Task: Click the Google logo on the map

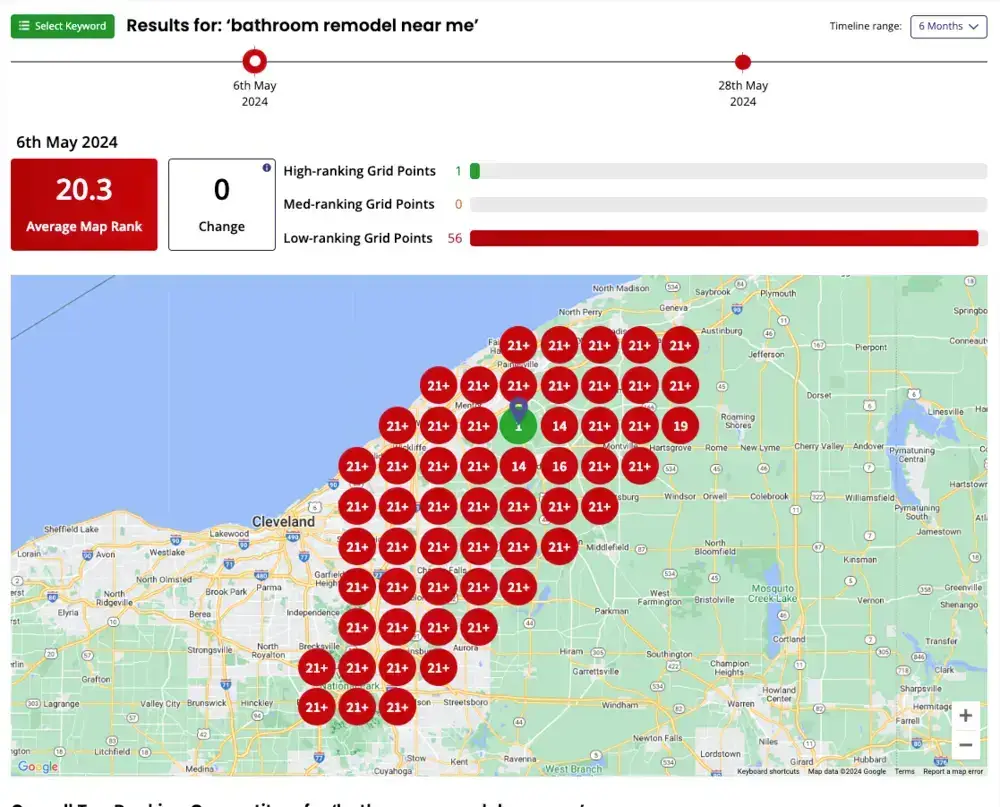Action: coord(38,767)
